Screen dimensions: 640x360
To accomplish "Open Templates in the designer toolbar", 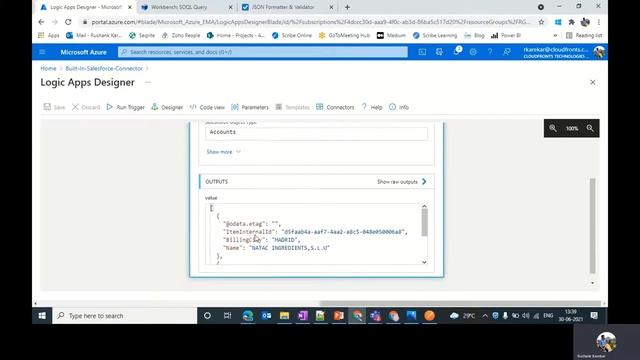I will tap(292, 107).
